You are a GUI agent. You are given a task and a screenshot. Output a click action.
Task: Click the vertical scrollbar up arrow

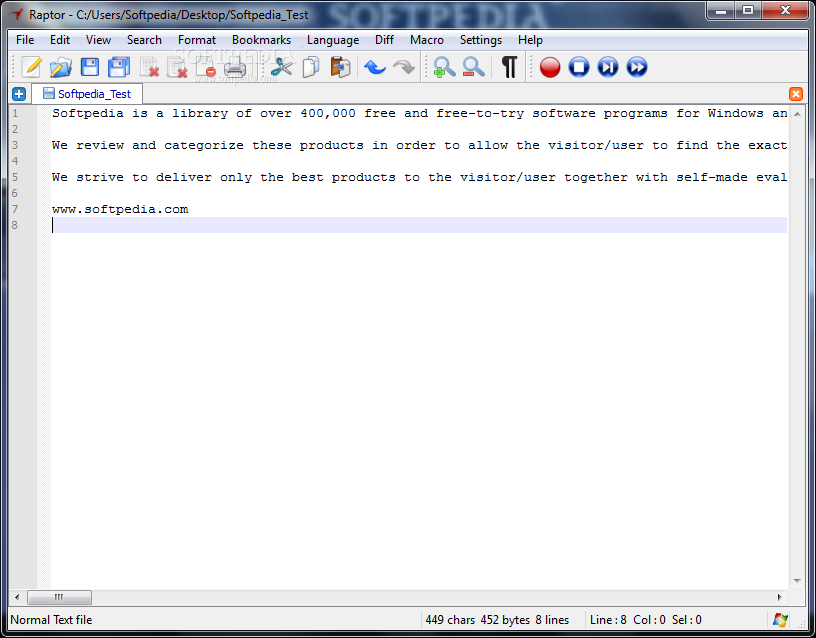pos(797,113)
